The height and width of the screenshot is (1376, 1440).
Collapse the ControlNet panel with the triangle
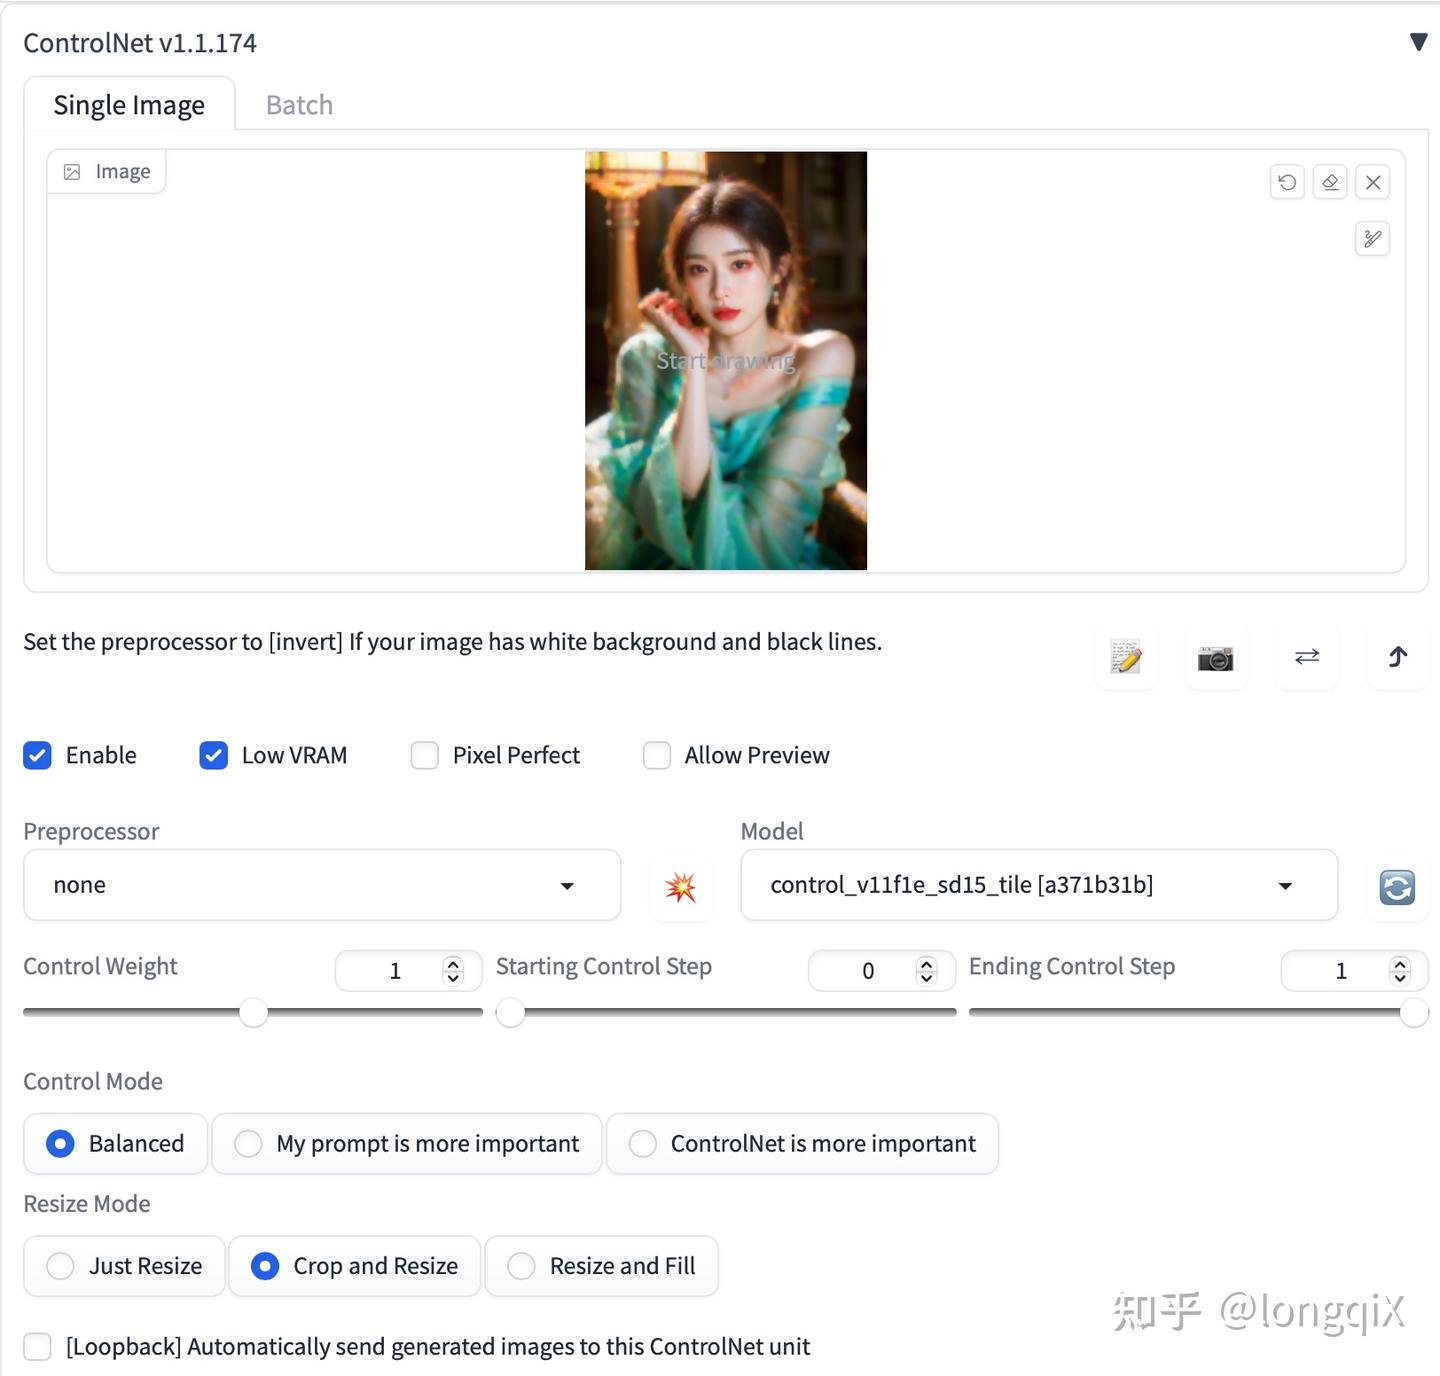click(1417, 42)
